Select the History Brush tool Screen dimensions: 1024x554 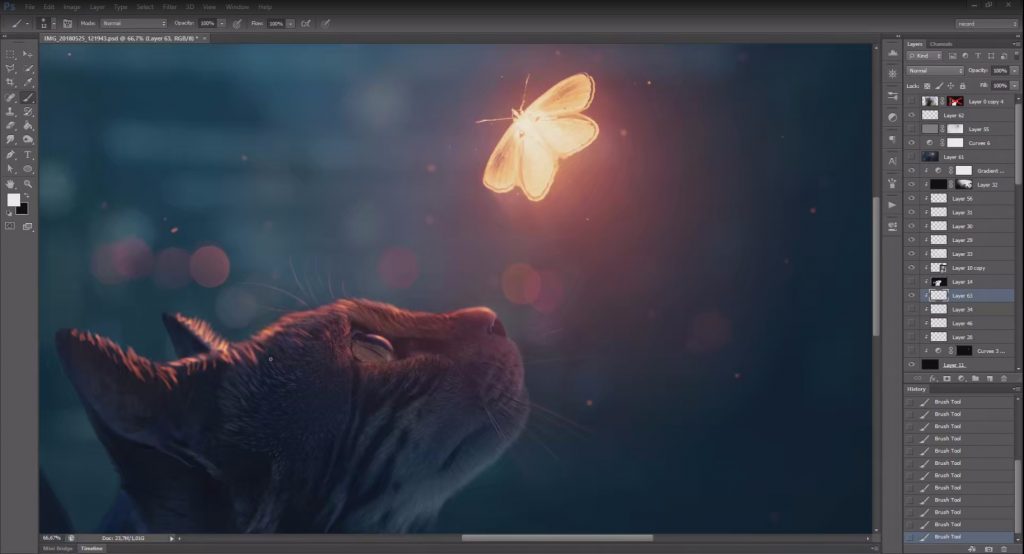point(27,112)
